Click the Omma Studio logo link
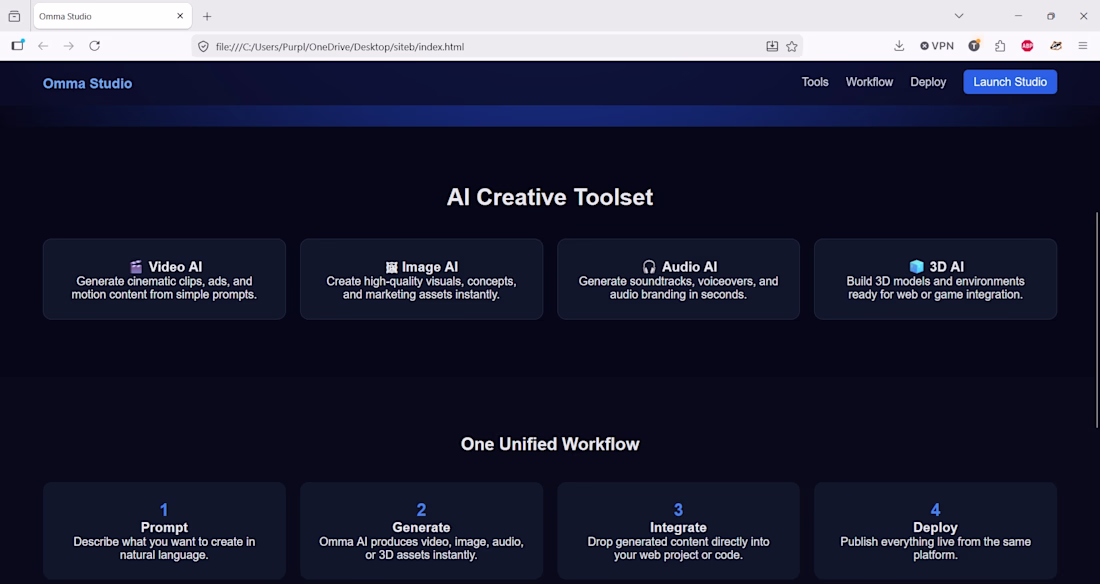This screenshot has width=1100, height=584. [x=88, y=84]
